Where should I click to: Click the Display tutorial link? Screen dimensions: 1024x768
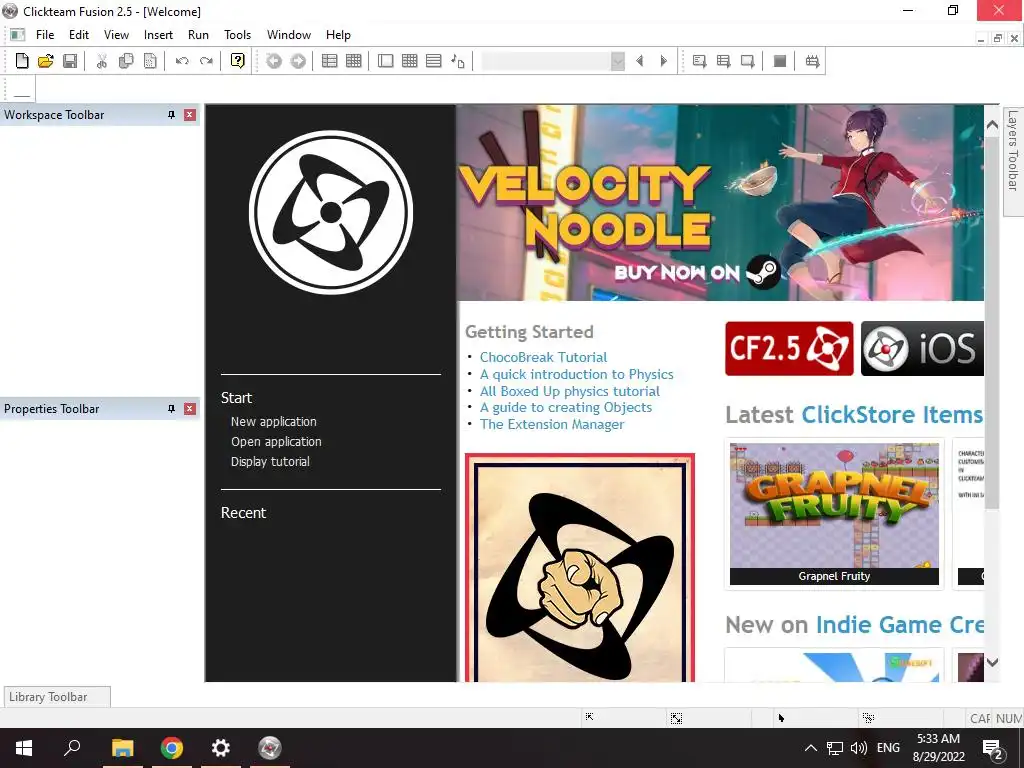point(270,462)
